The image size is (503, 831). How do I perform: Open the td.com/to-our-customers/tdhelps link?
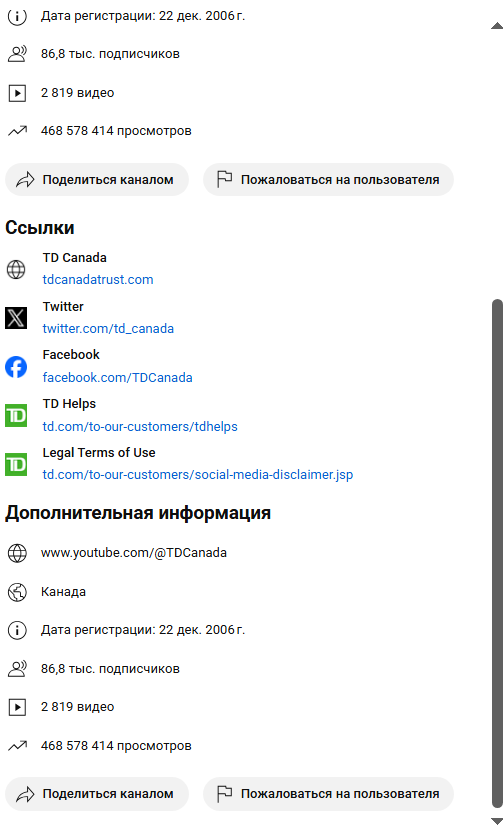140,426
